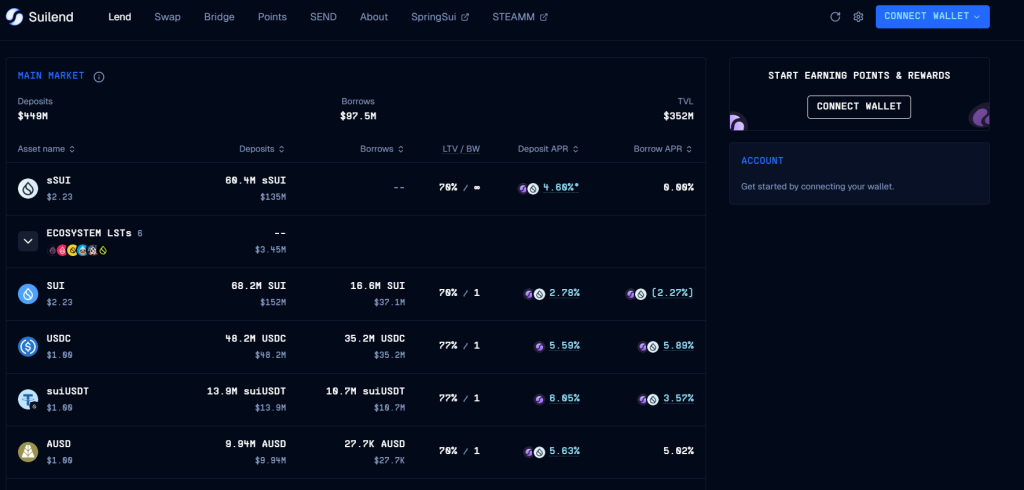Click the 60.4M sSUI deposits cell

click(255, 181)
